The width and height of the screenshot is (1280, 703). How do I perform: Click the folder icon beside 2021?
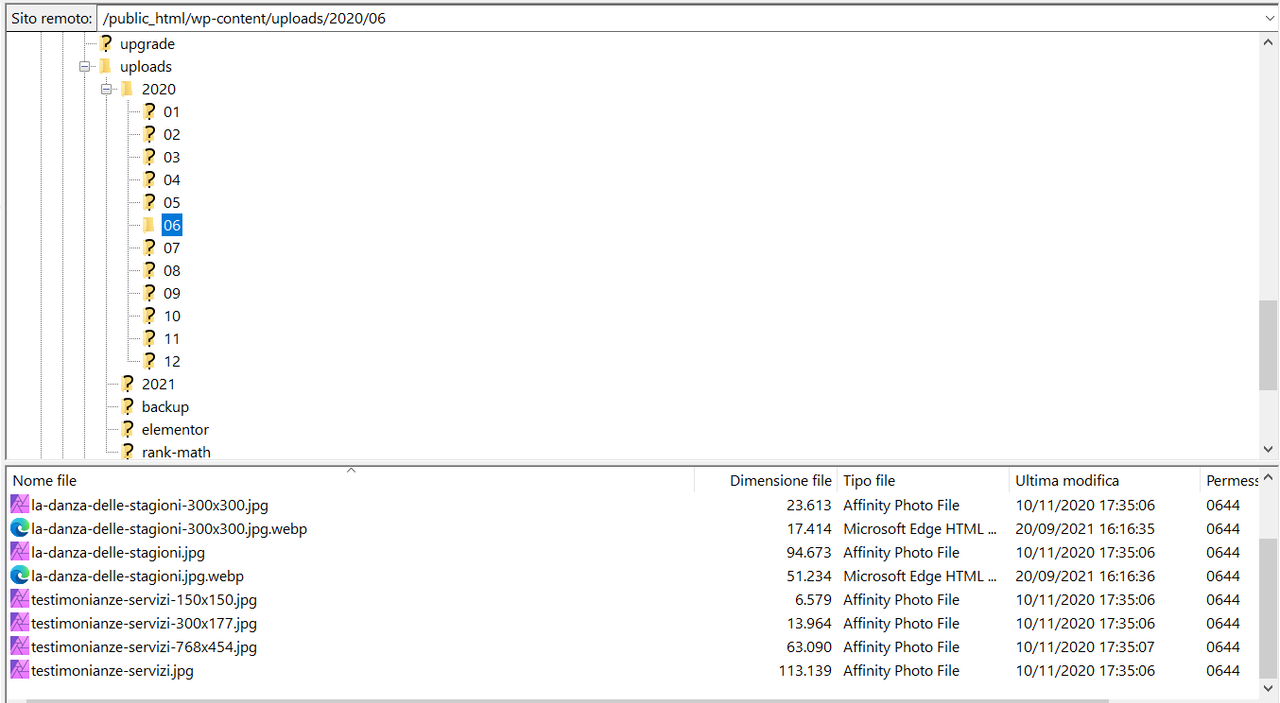point(127,384)
